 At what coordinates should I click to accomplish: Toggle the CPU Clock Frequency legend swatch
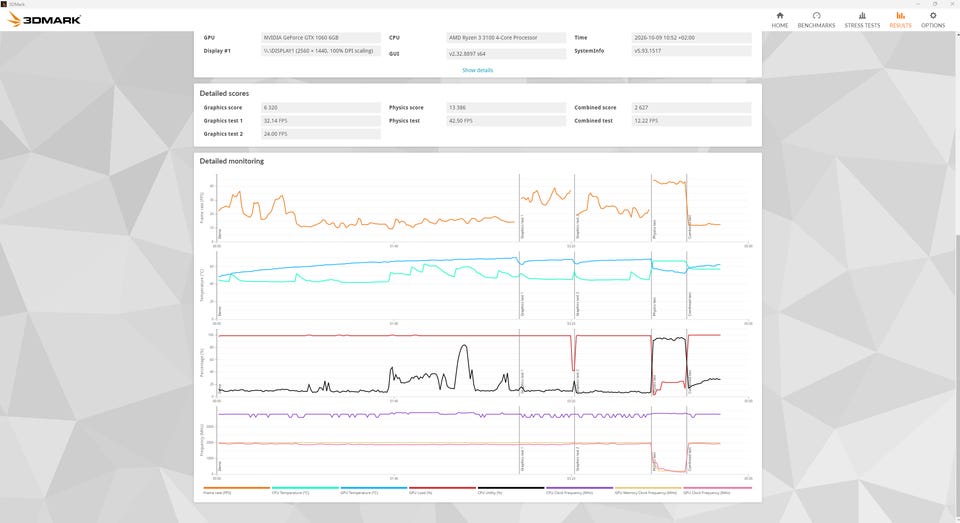pyautogui.click(x=579, y=490)
